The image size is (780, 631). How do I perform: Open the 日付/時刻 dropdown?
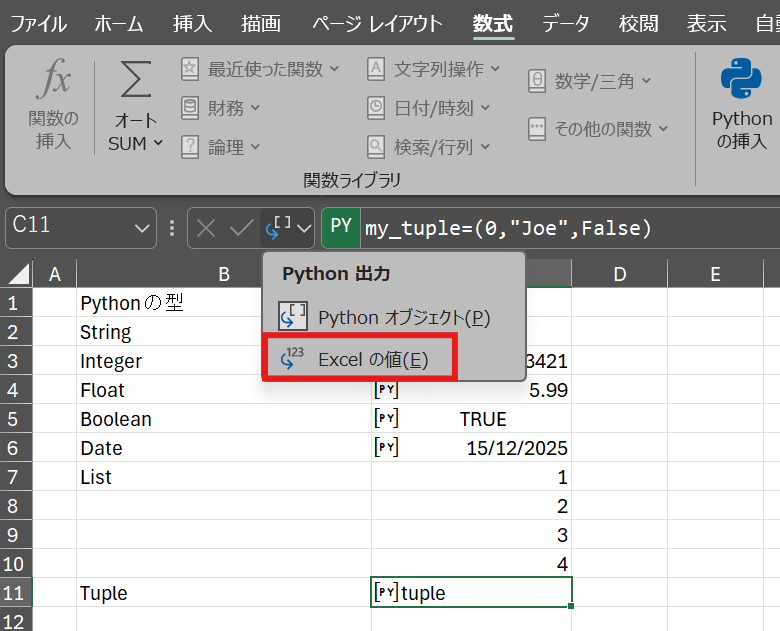[x=429, y=108]
